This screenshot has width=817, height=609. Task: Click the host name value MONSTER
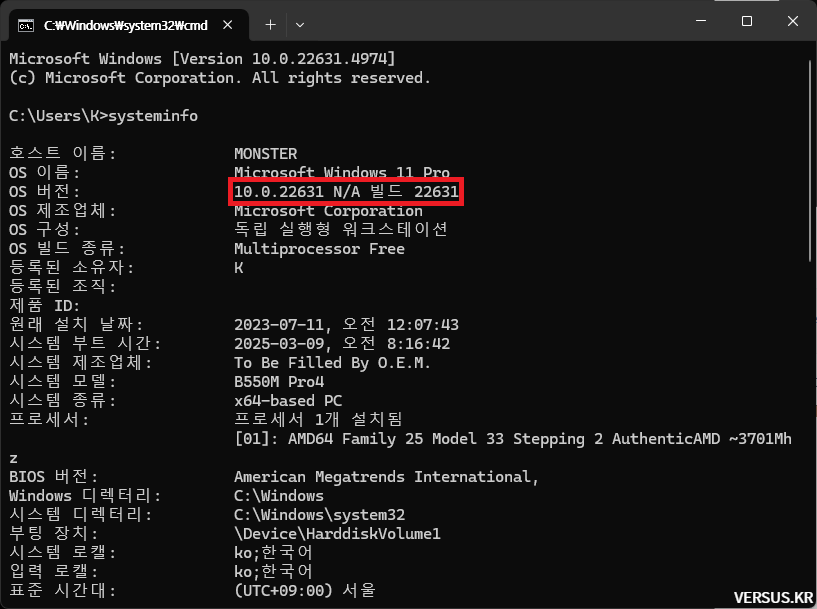[x=265, y=154]
